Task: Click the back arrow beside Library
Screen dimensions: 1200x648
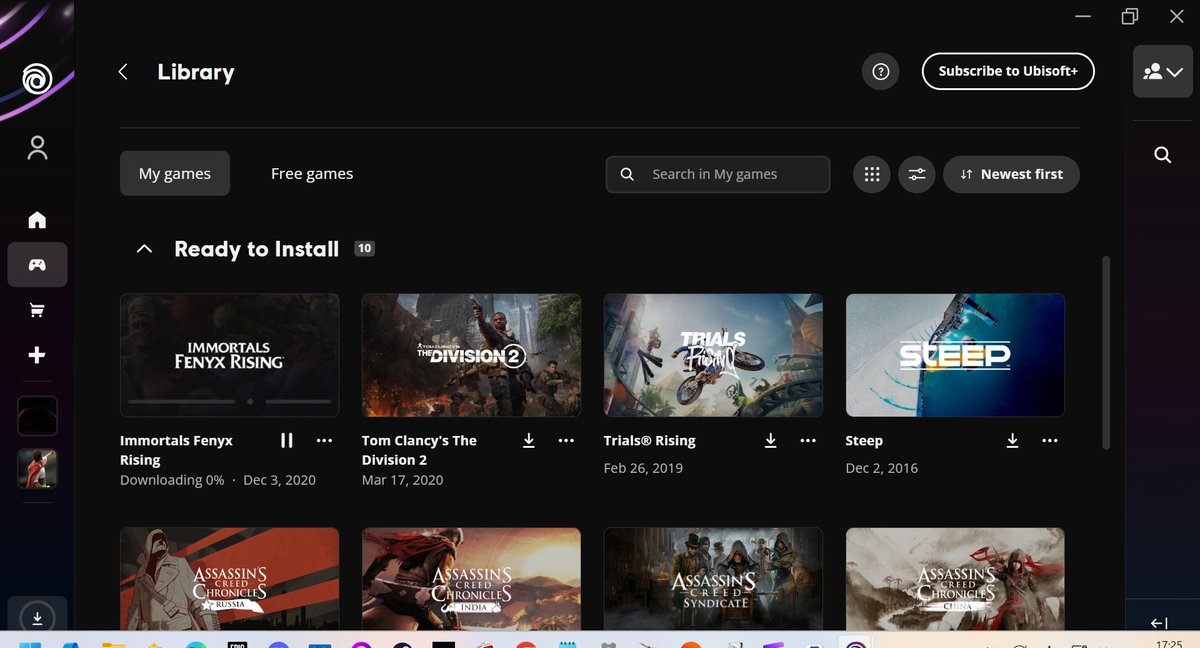Action: coord(123,72)
